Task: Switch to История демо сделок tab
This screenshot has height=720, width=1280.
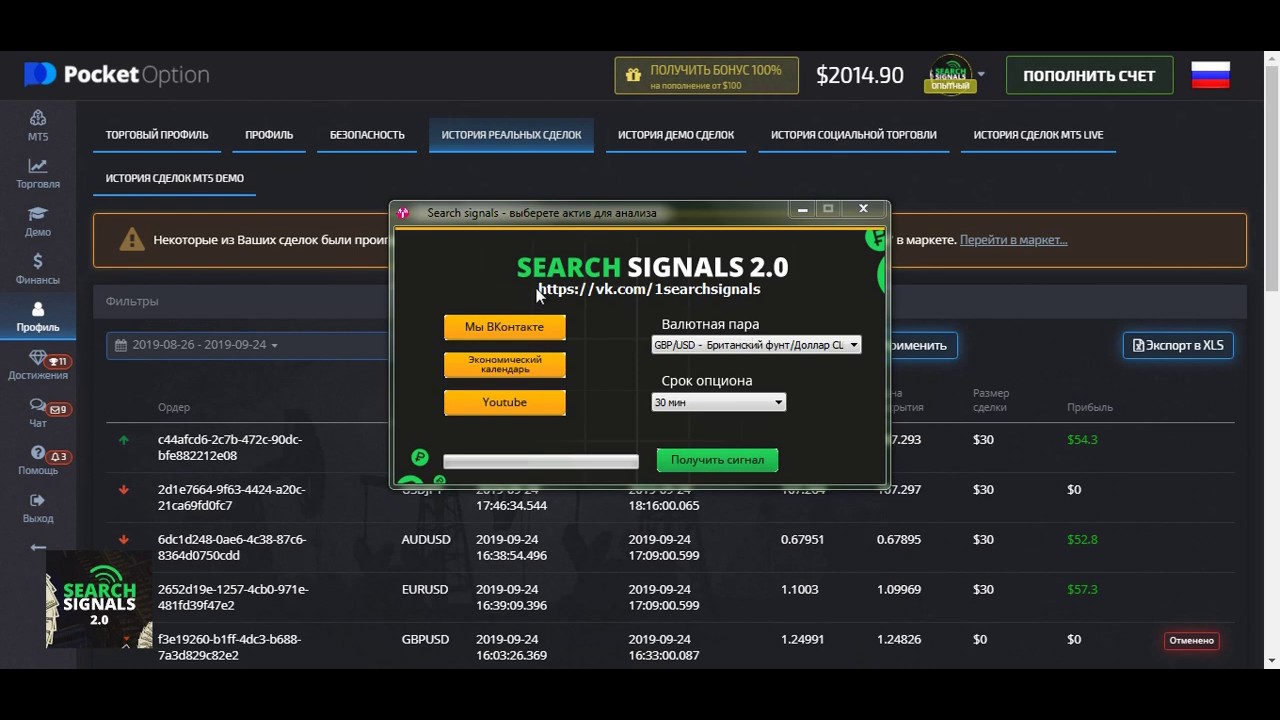Action: pos(676,135)
